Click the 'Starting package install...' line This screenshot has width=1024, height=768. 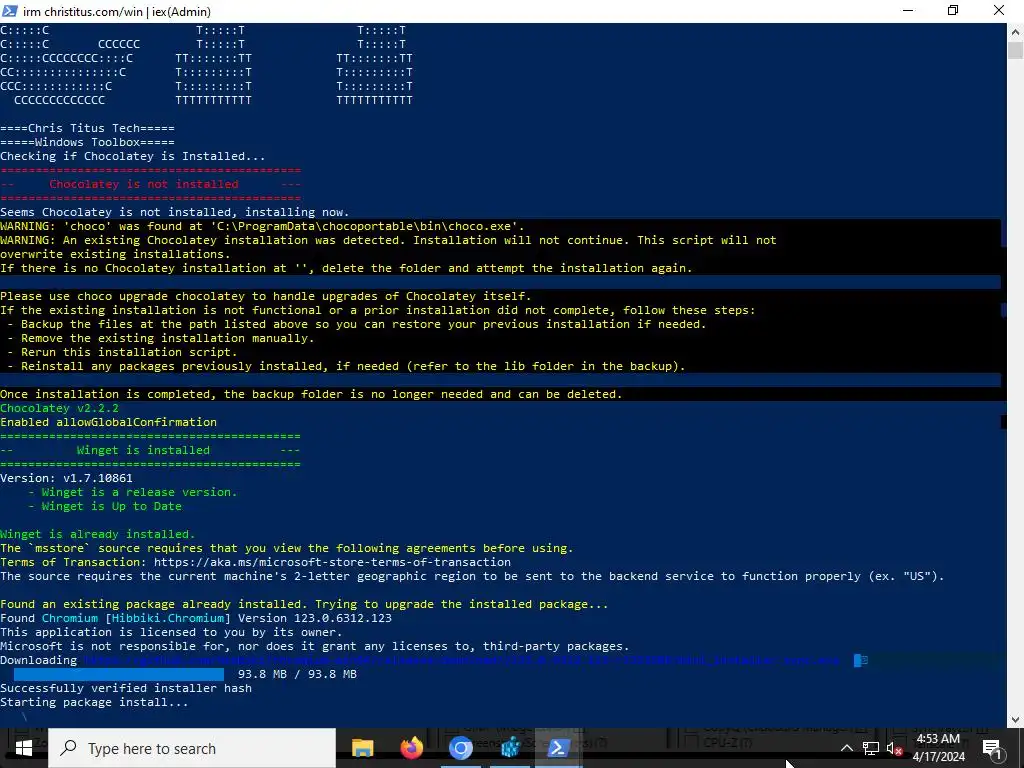tap(94, 702)
